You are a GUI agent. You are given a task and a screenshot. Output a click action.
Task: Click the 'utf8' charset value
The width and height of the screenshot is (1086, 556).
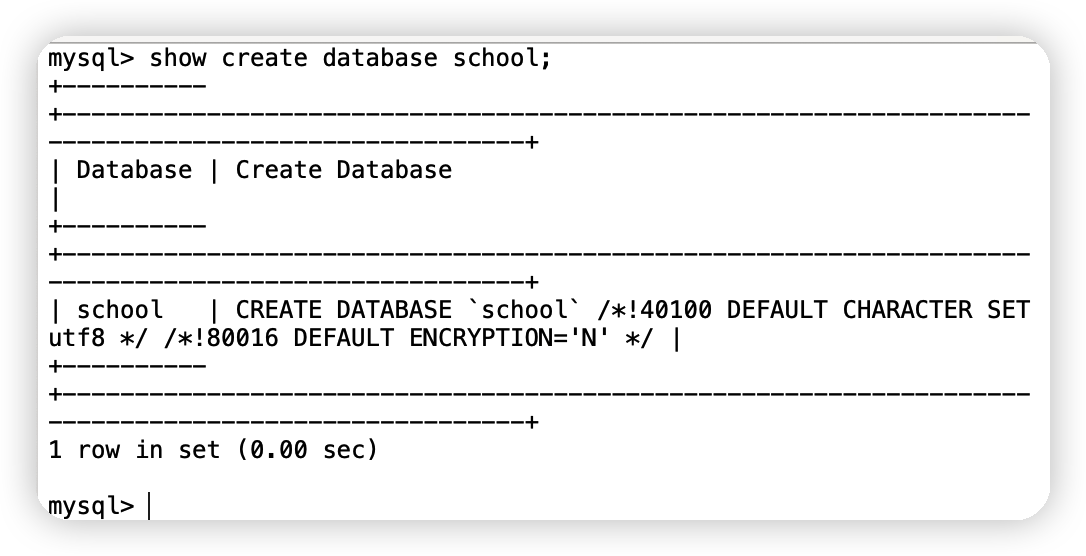tap(76, 338)
